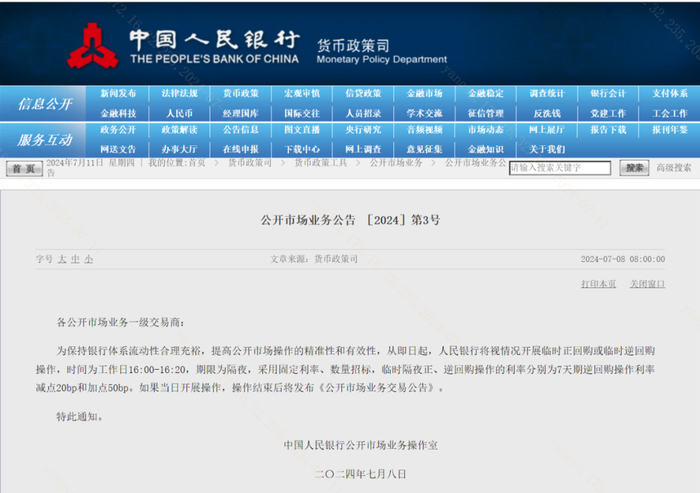Select 报刊年鉴 menu item
This screenshot has height=493, width=700.
[x=670, y=130]
